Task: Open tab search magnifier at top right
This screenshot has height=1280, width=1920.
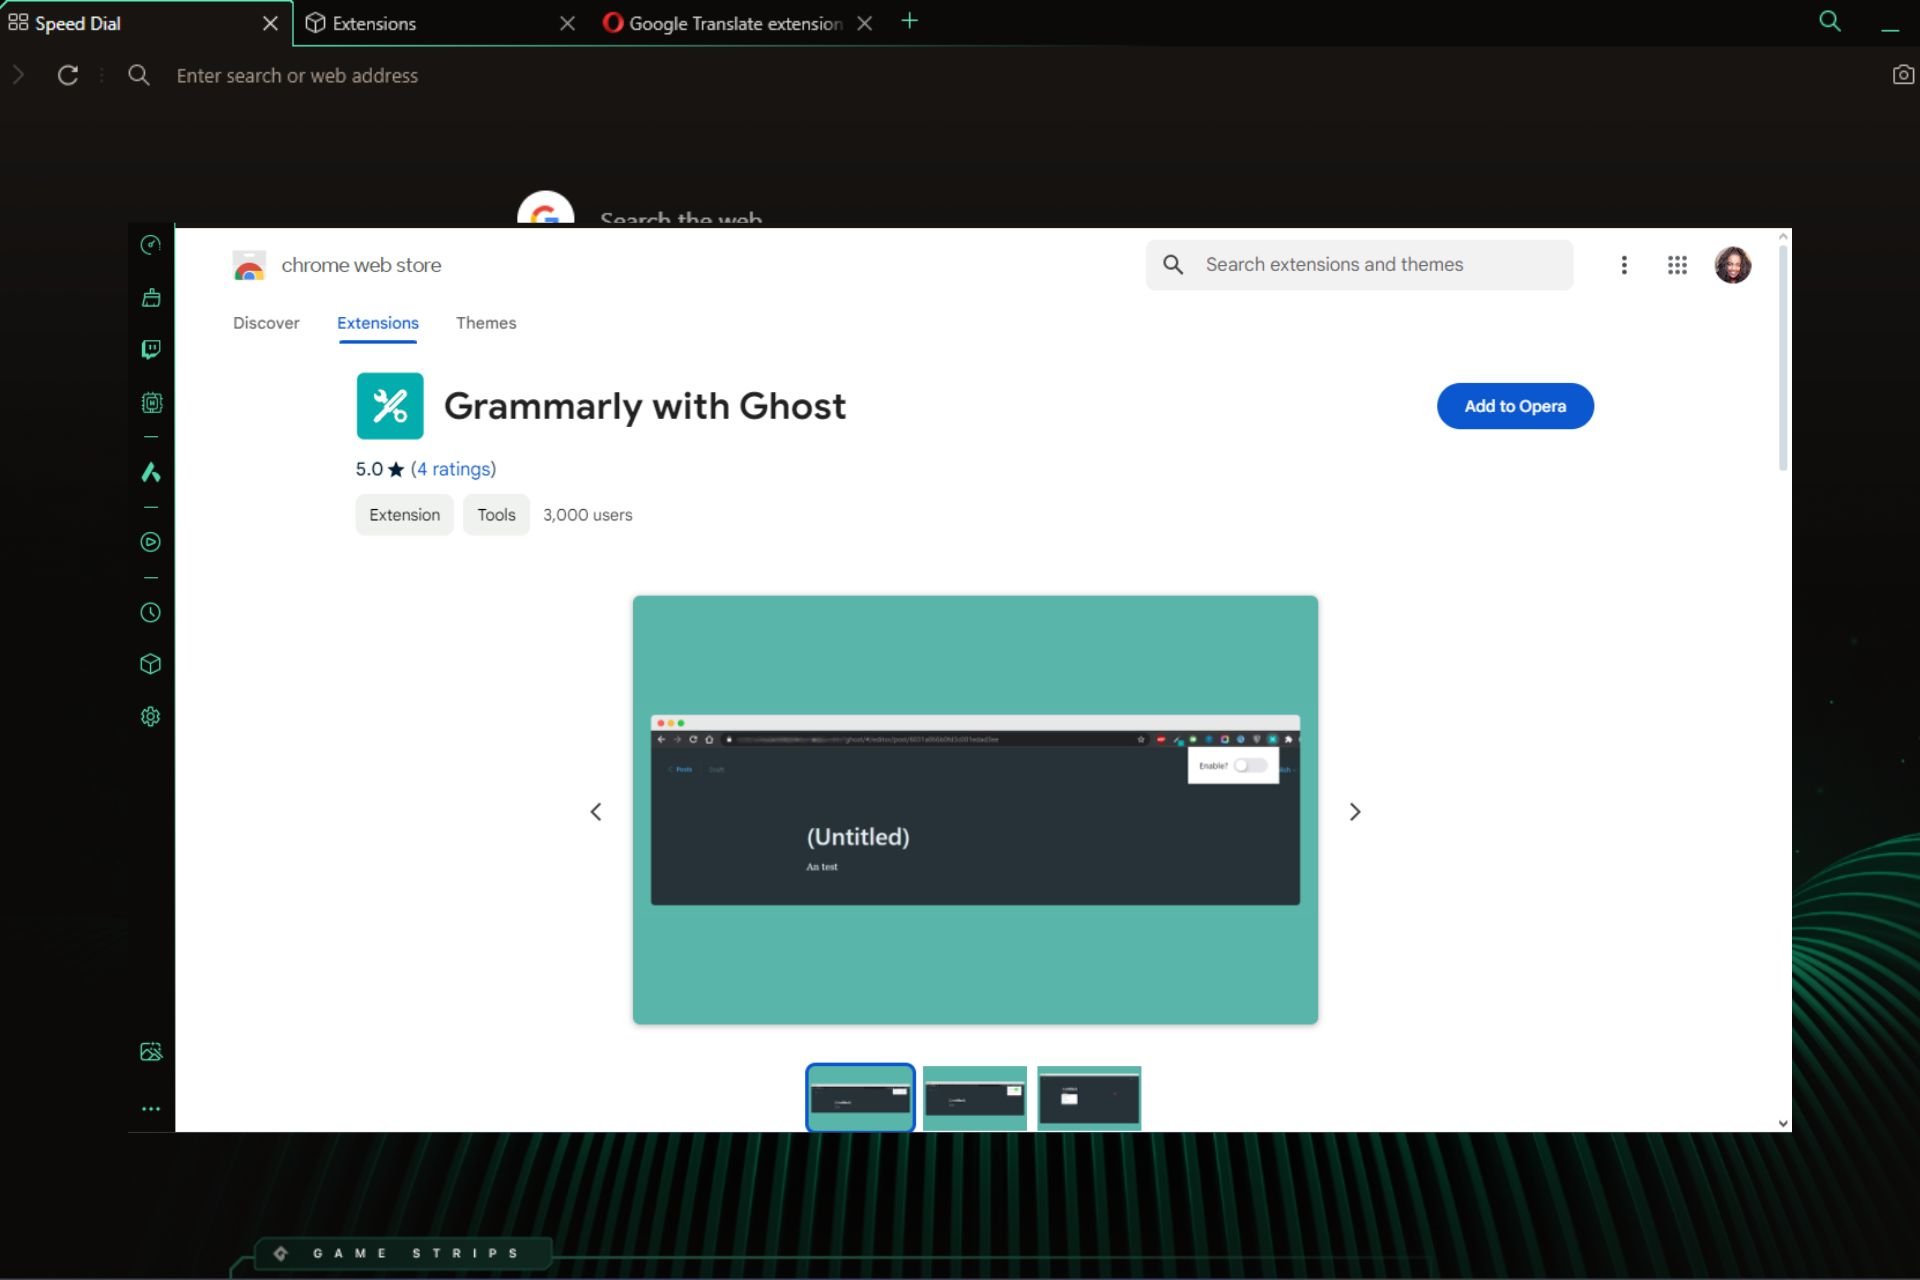Action: pyautogui.click(x=1829, y=21)
